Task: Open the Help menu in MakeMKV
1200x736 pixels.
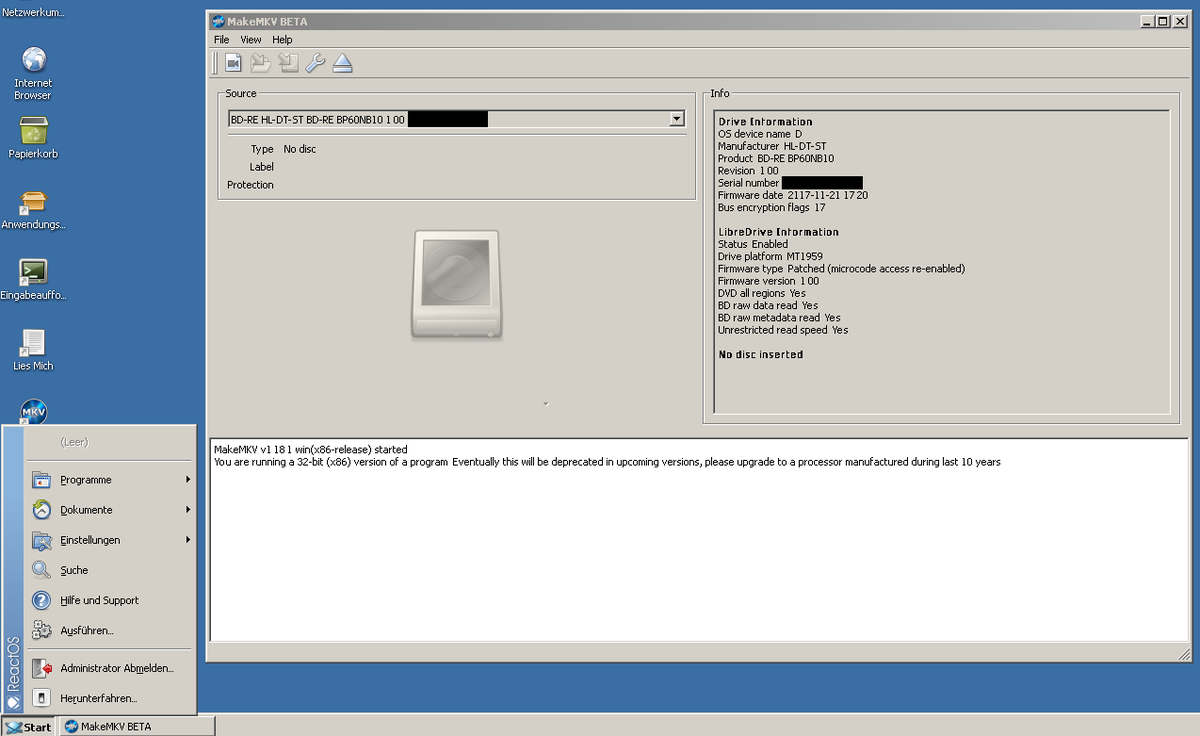Action: (283, 40)
